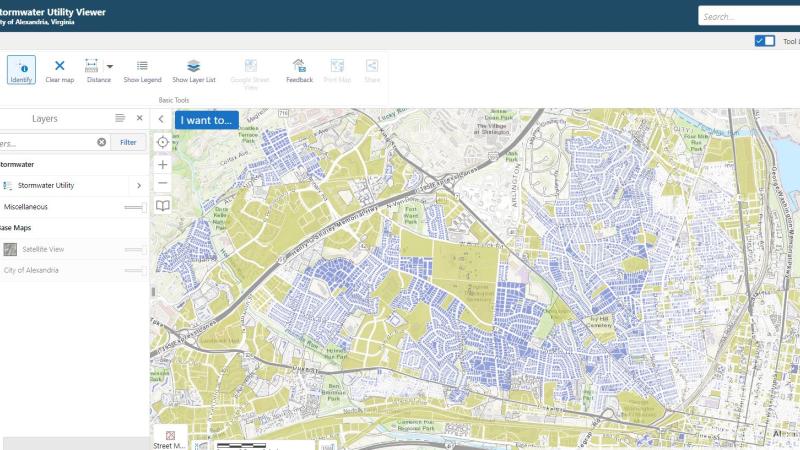The width and height of the screenshot is (800, 450).
Task: Zoom in with the plus button
Action: (x=163, y=164)
